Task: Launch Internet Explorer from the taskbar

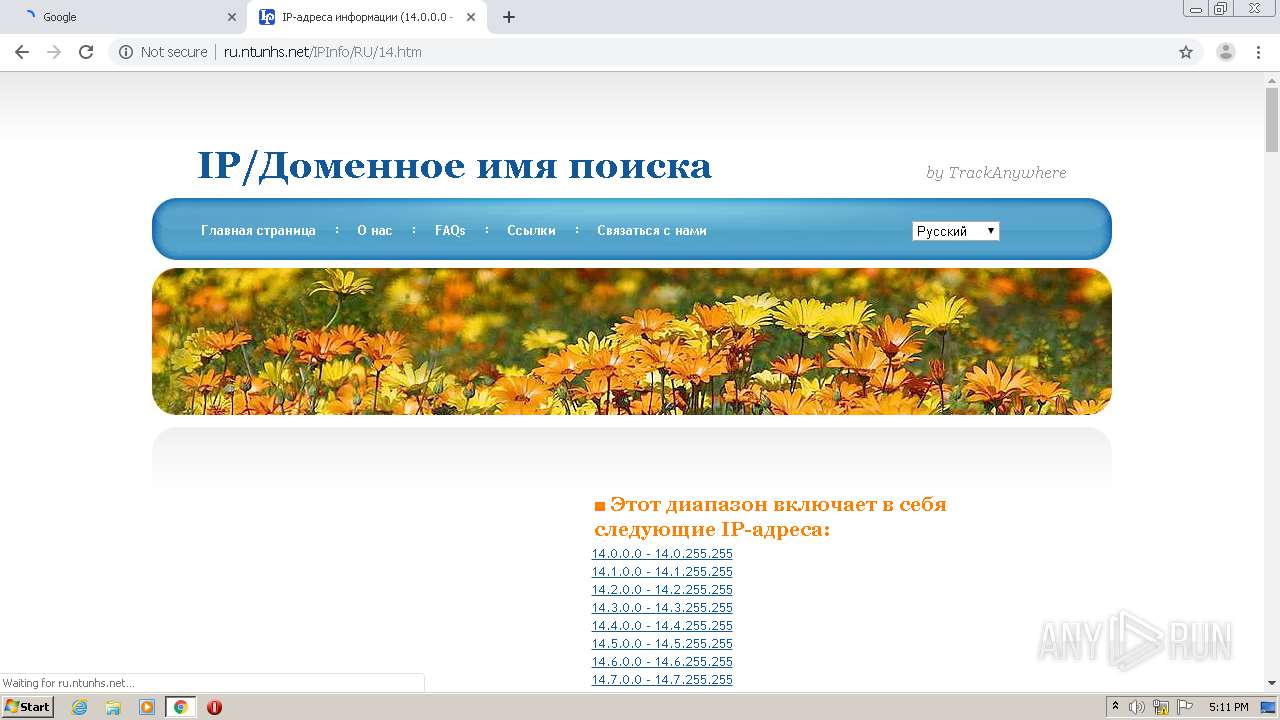Action: [80, 707]
